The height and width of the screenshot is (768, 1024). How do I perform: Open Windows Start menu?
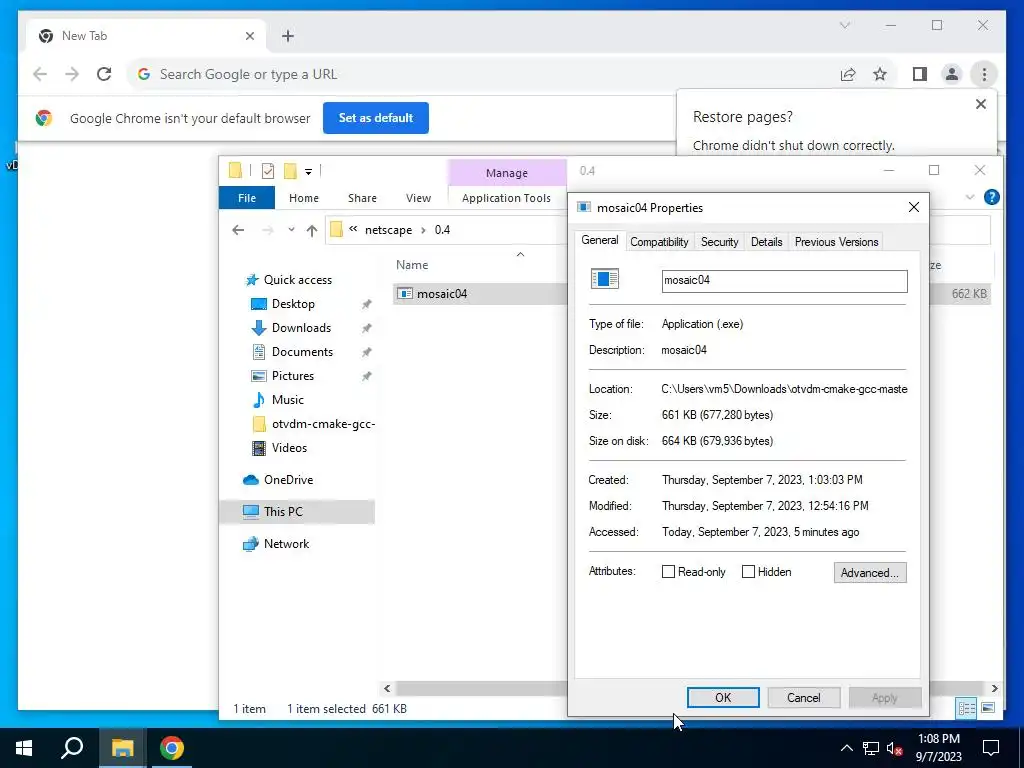pyautogui.click(x=24, y=748)
